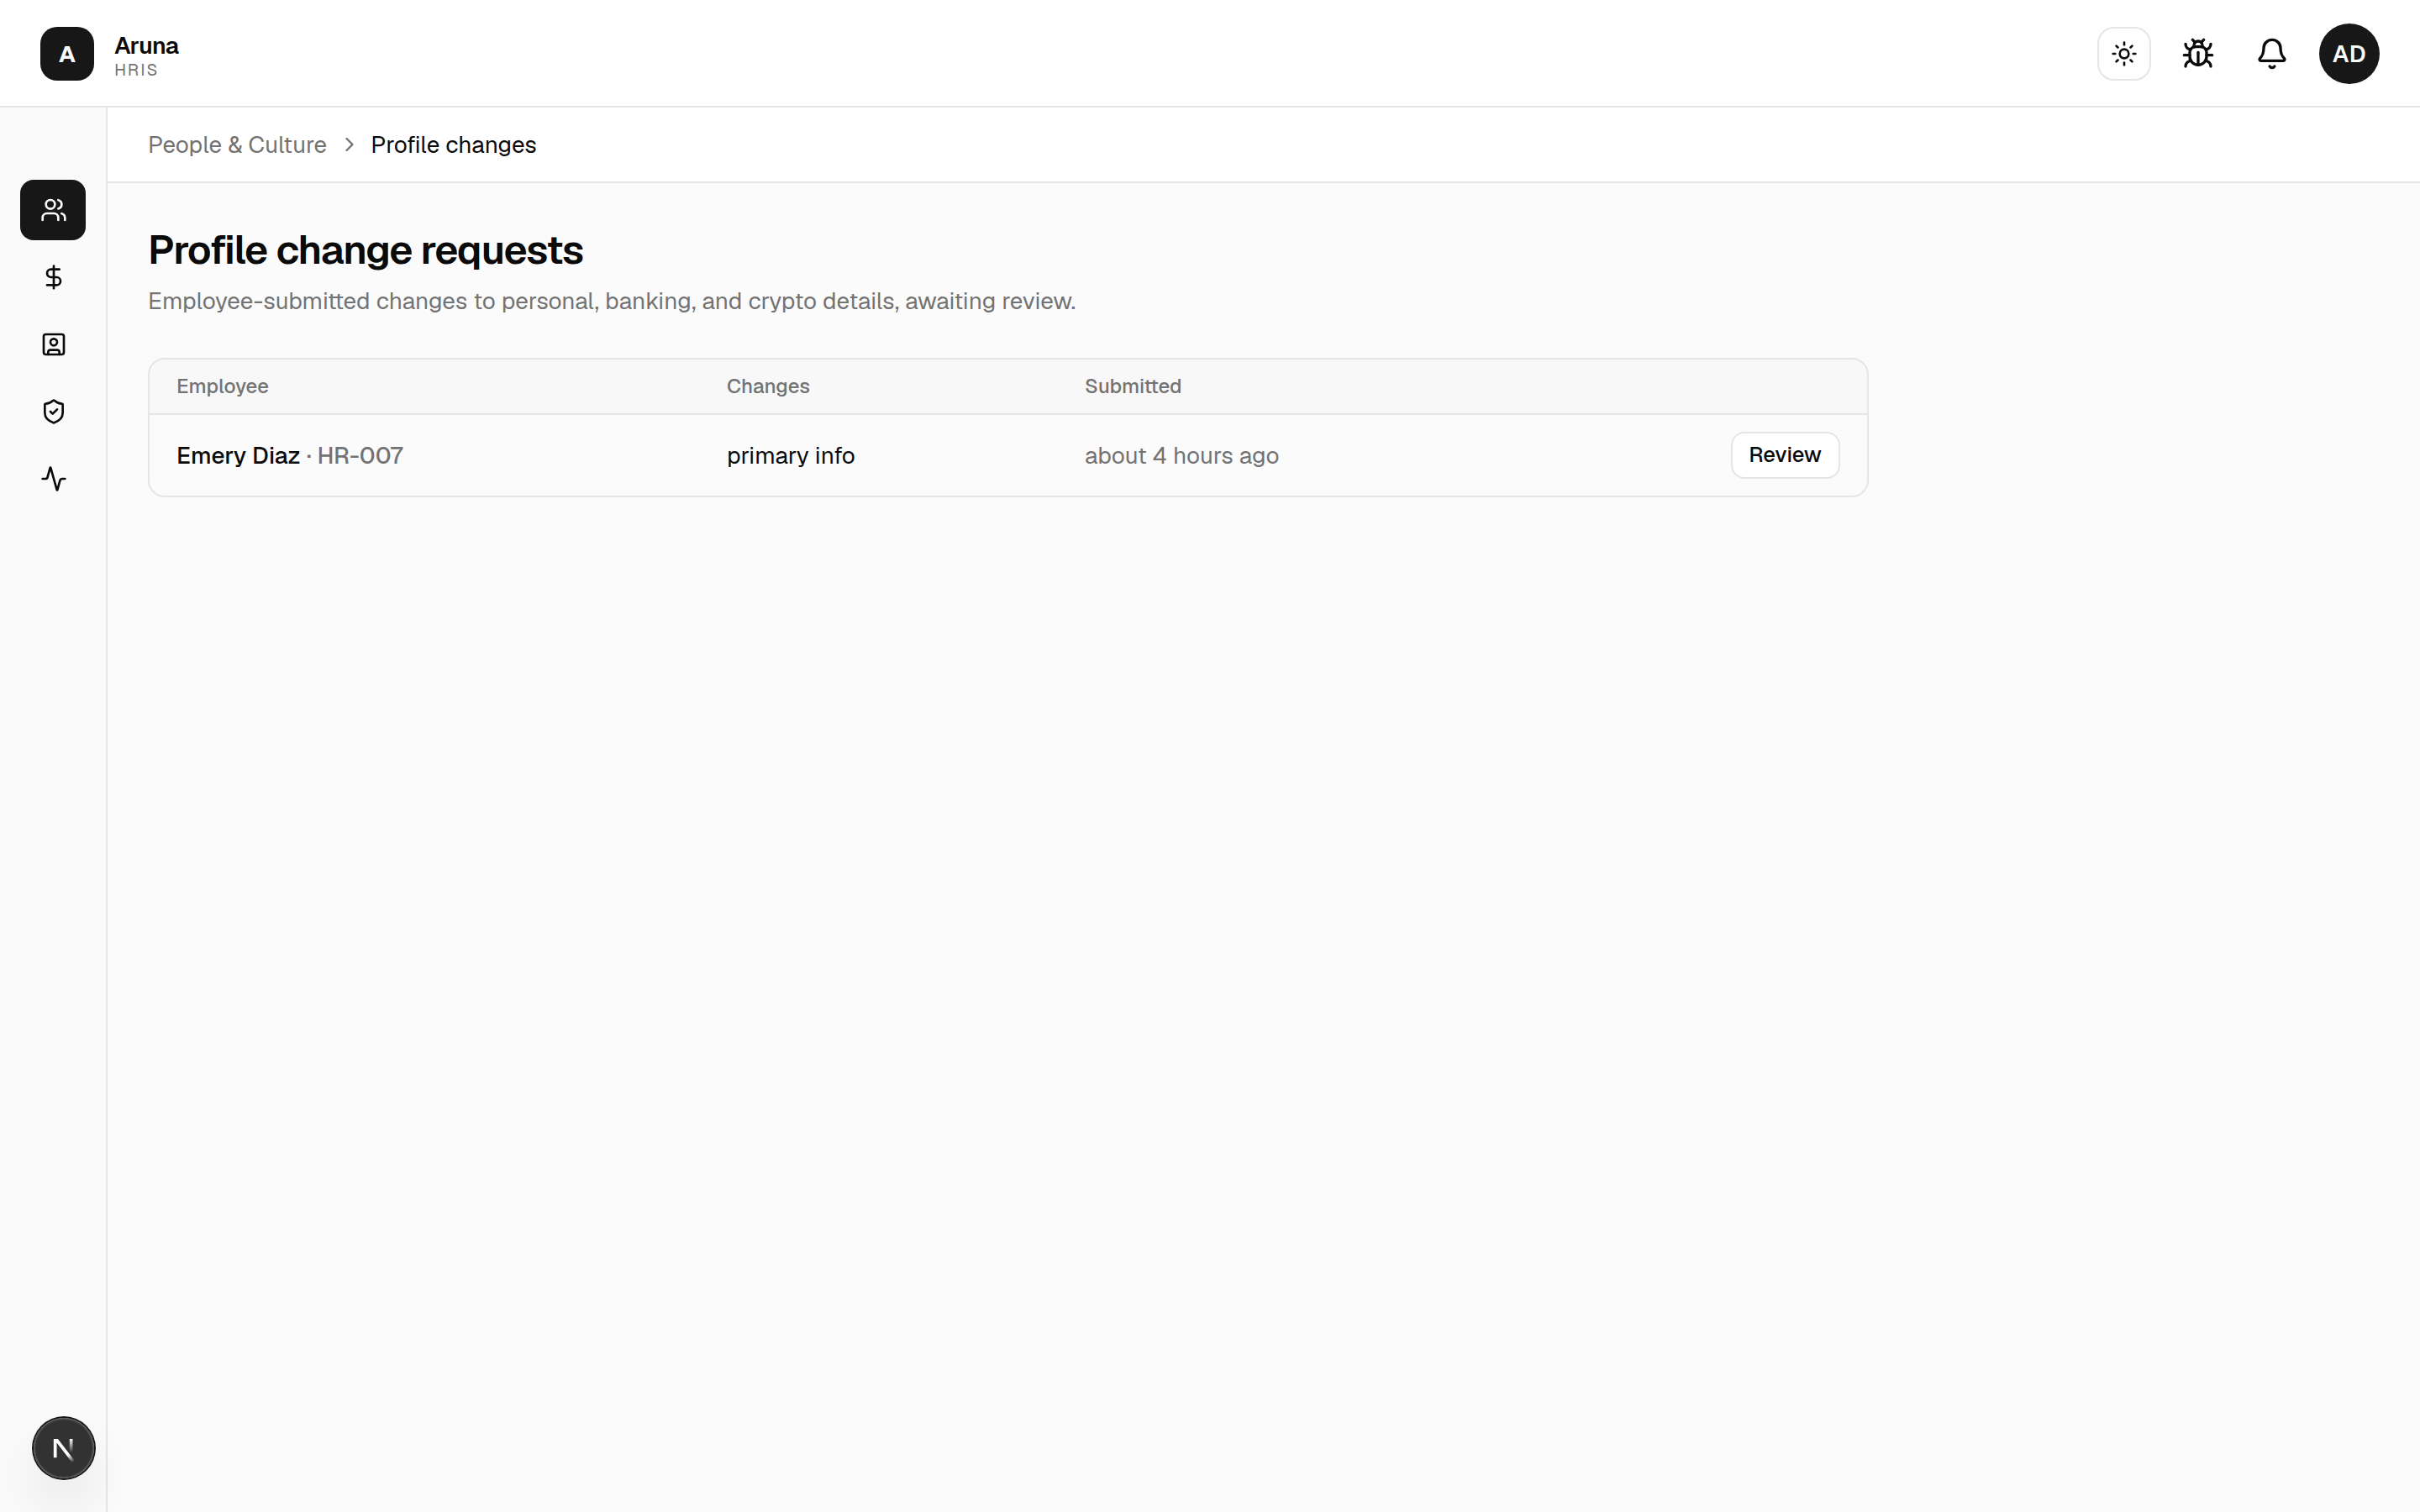Click the Profile changes breadcrumb
Viewport: 2420px width, 1512px height.
pyautogui.click(x=453, y=145)
